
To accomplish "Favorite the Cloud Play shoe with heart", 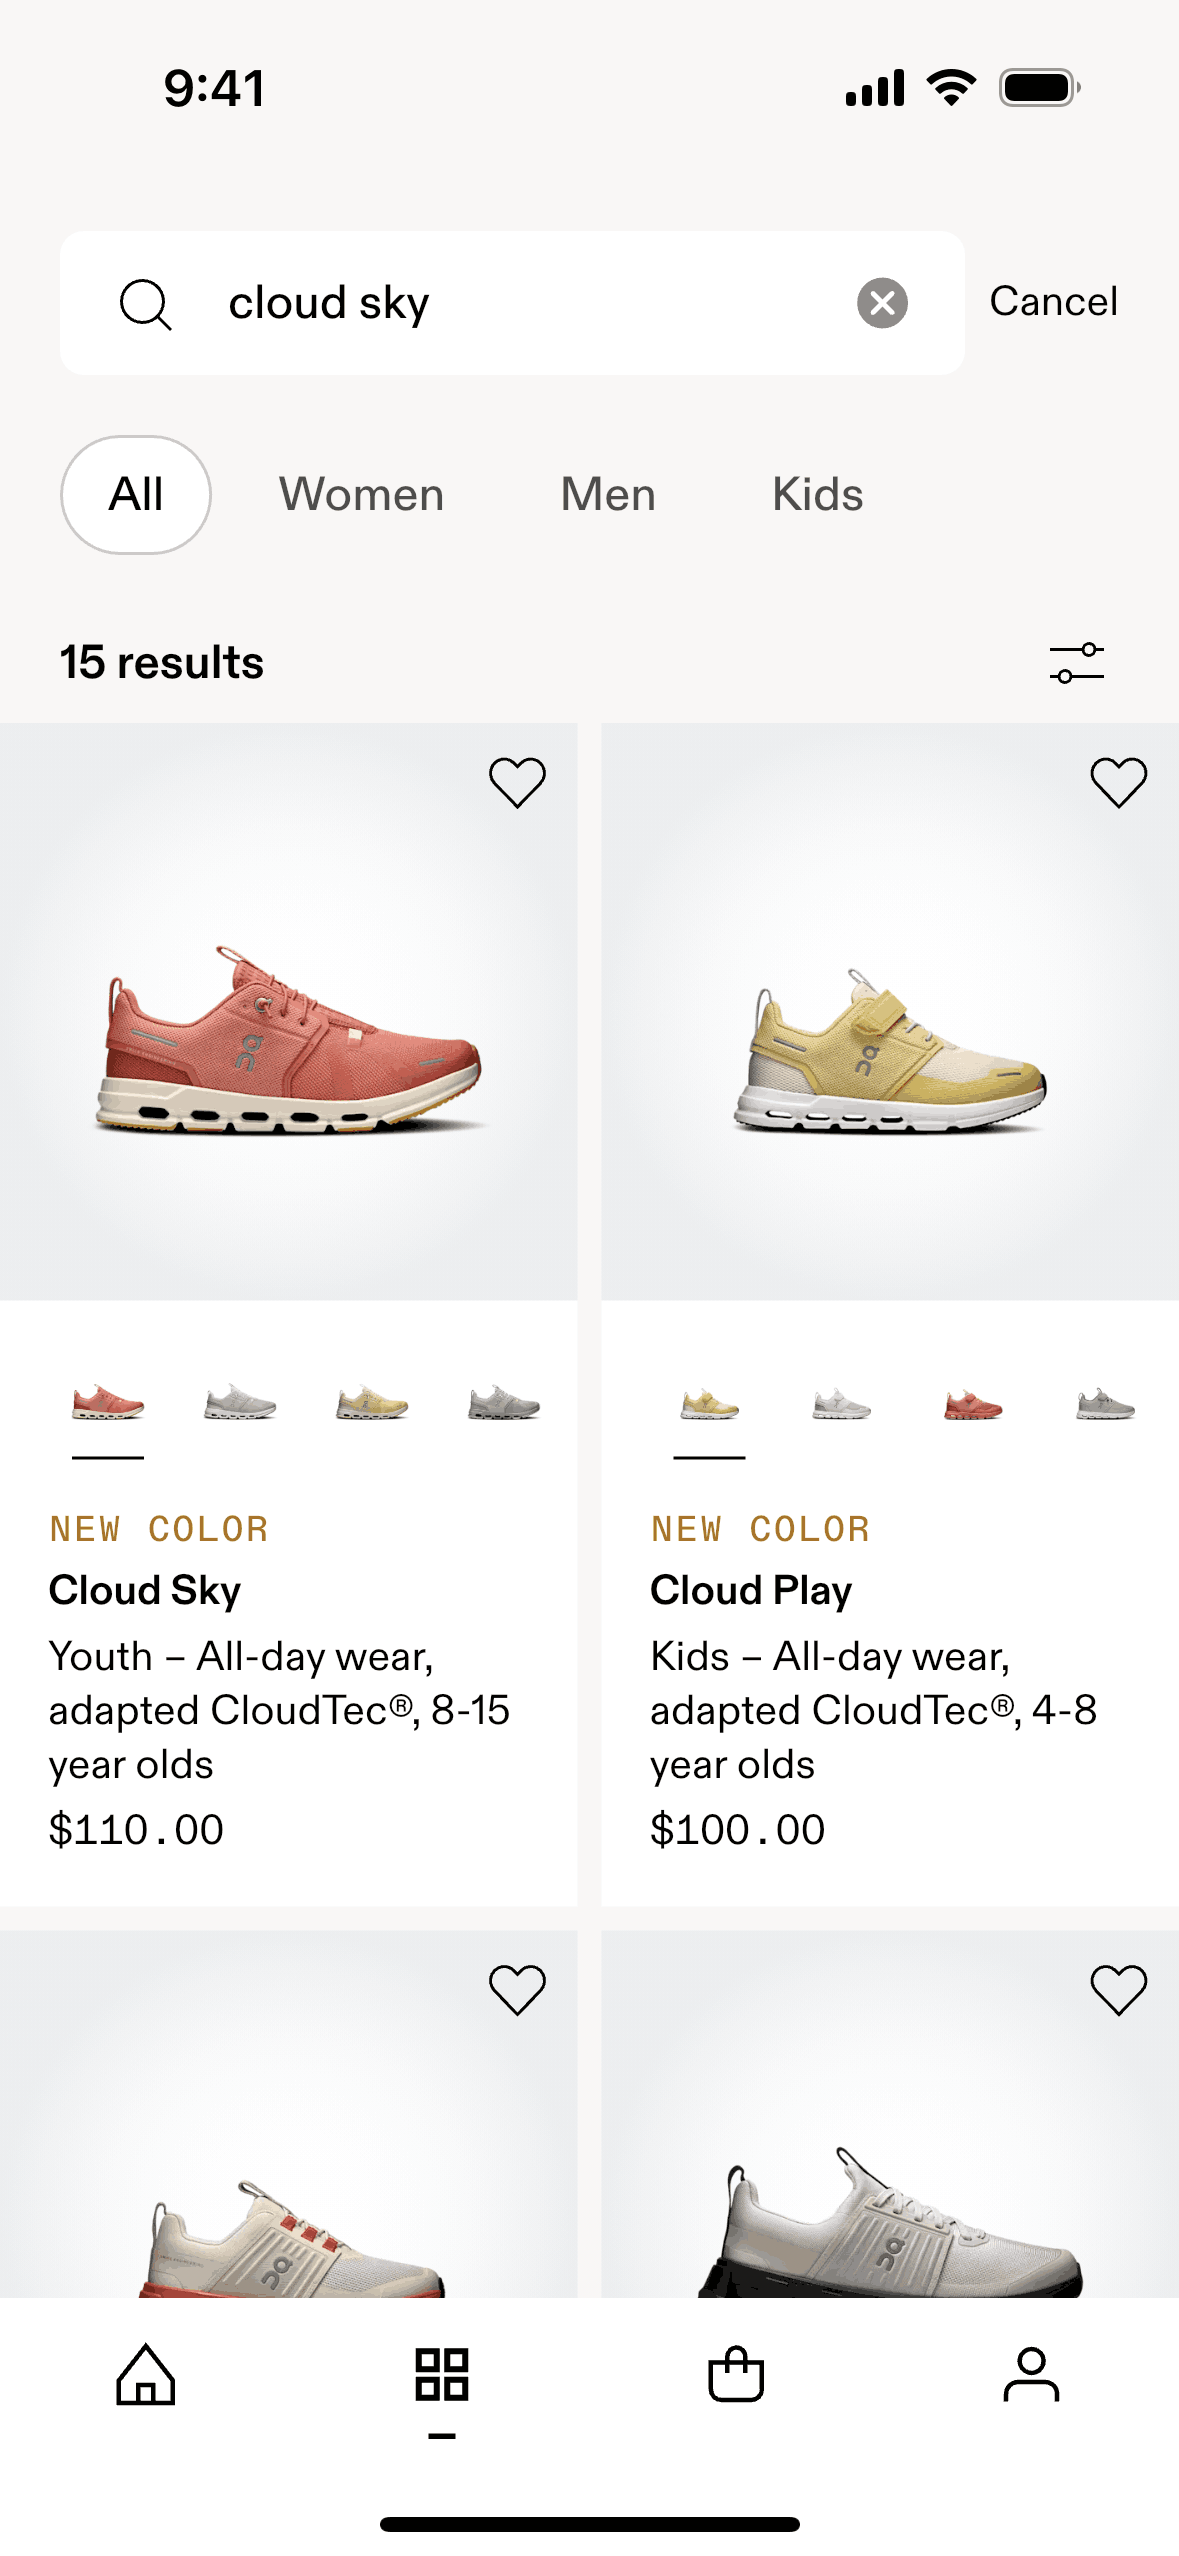I will click(x=1118, y=782).
